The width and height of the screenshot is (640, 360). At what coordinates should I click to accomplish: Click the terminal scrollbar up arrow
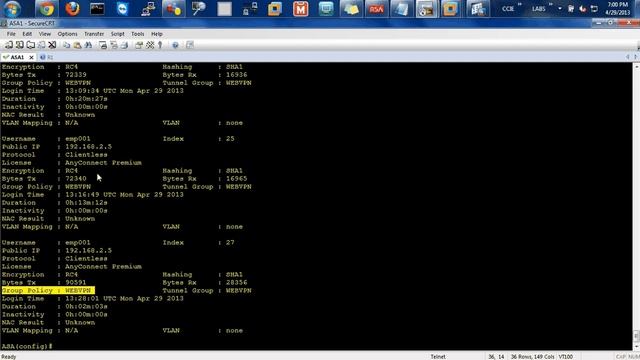click(x=636, y=66)
